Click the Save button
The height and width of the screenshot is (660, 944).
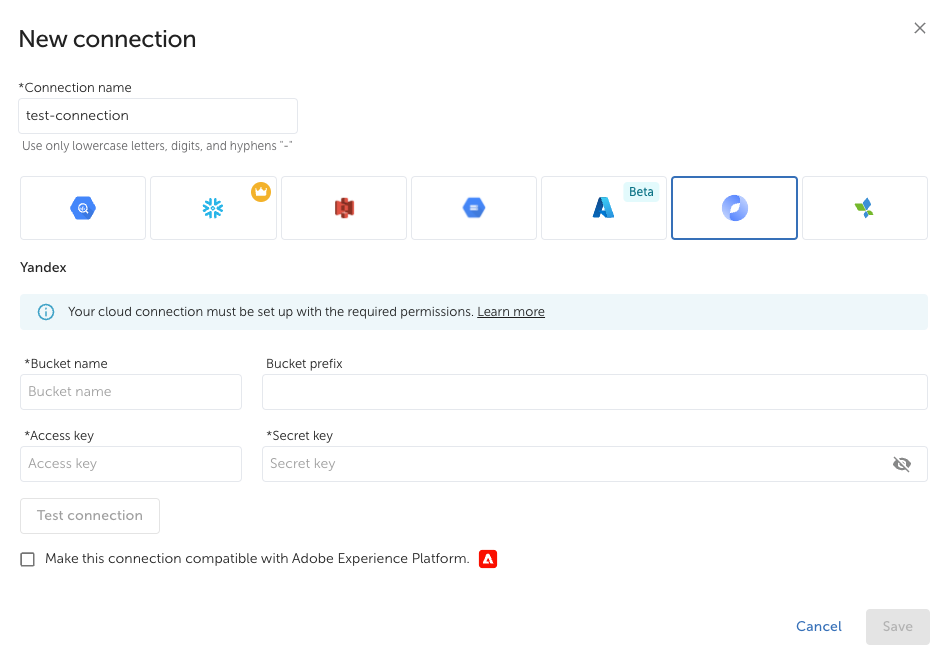[897, 626]
